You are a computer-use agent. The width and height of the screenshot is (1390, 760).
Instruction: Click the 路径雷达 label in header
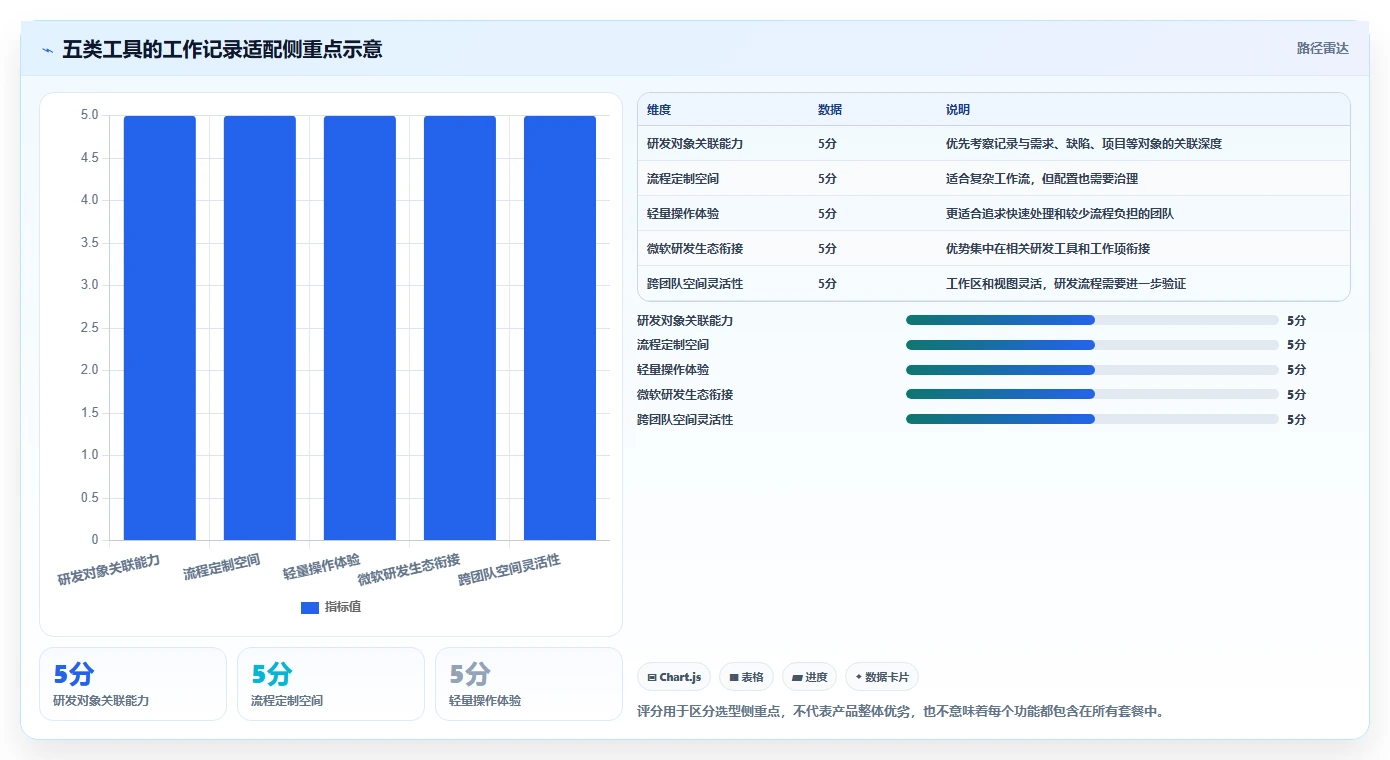click(x=1322, y=48)
